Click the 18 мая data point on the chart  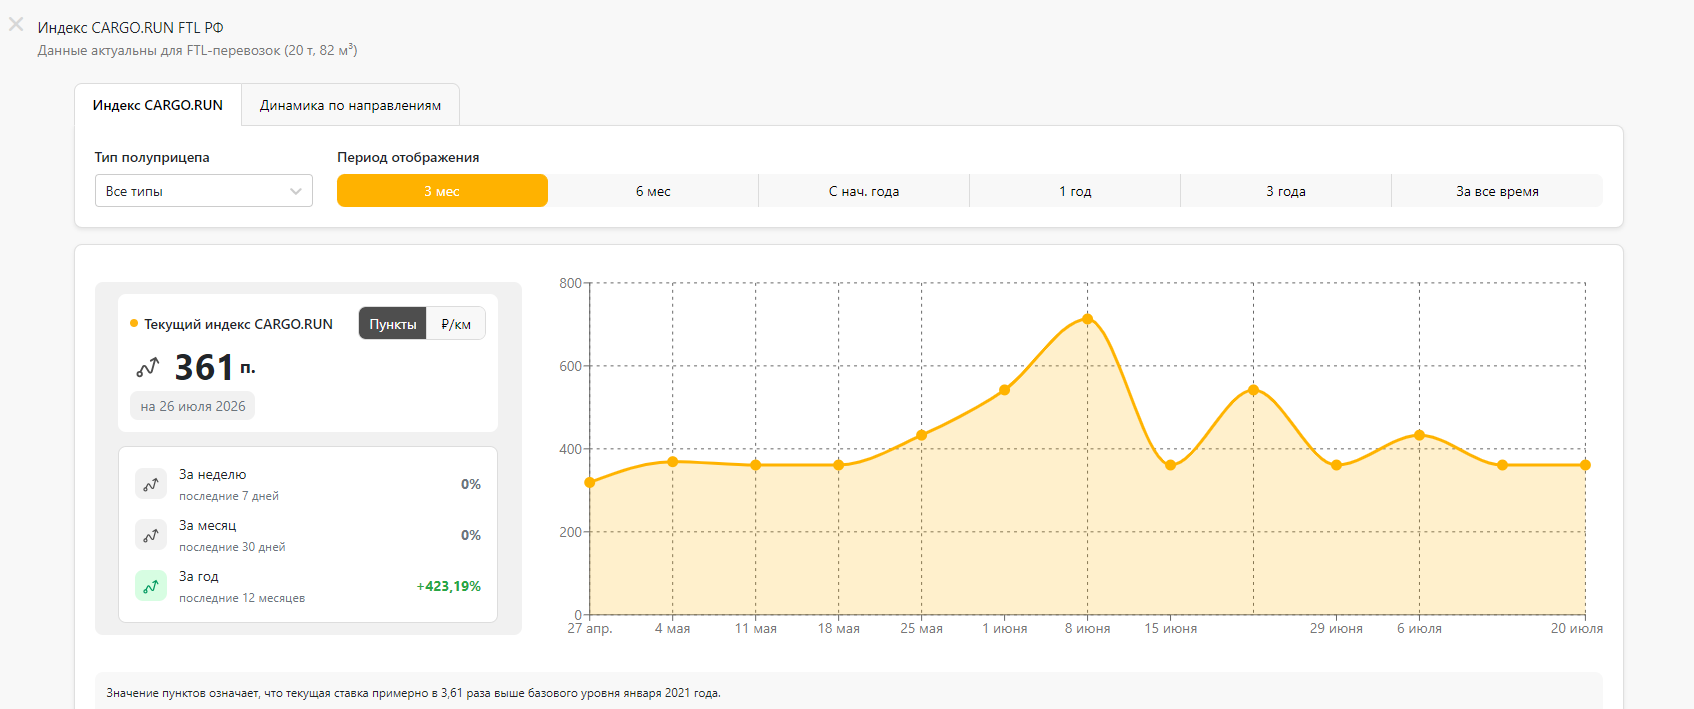click(839, 465)
